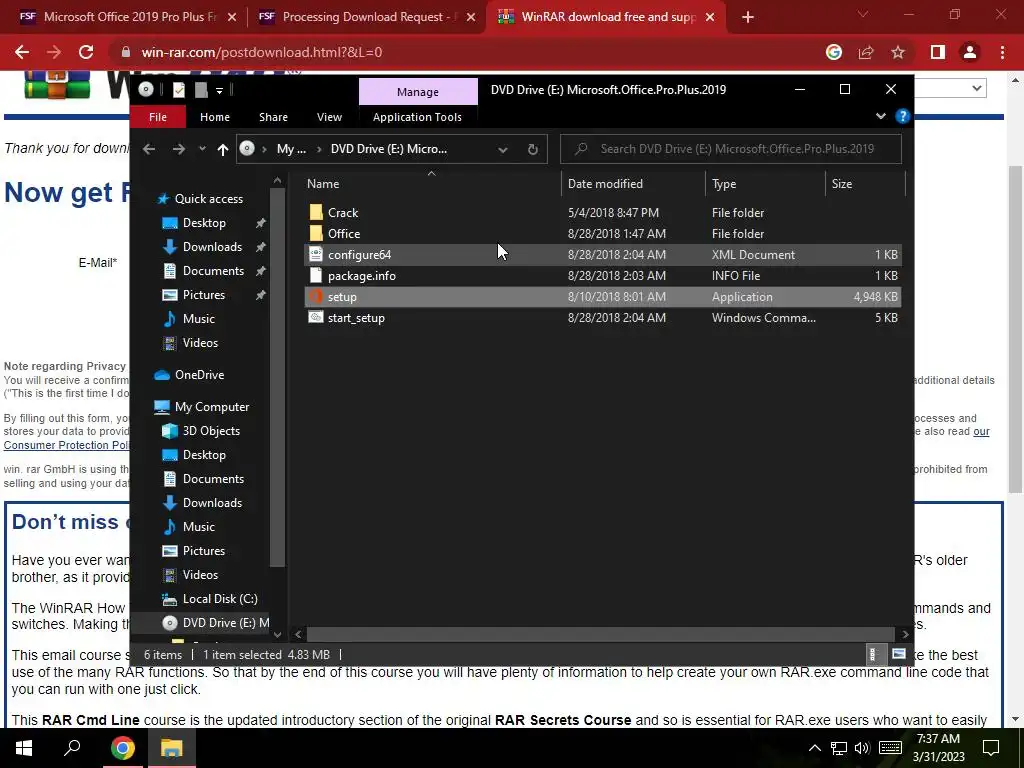Expand the File Explorer ribbon
This screenshot has width=1024, height=768.
880,116
